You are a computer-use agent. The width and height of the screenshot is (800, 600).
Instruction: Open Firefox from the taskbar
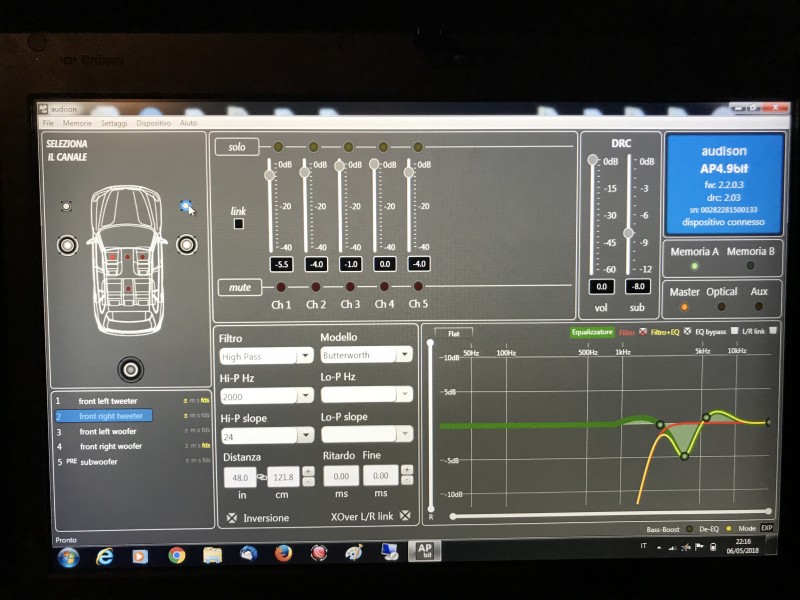pyautogui.click(x=283, y=554)
